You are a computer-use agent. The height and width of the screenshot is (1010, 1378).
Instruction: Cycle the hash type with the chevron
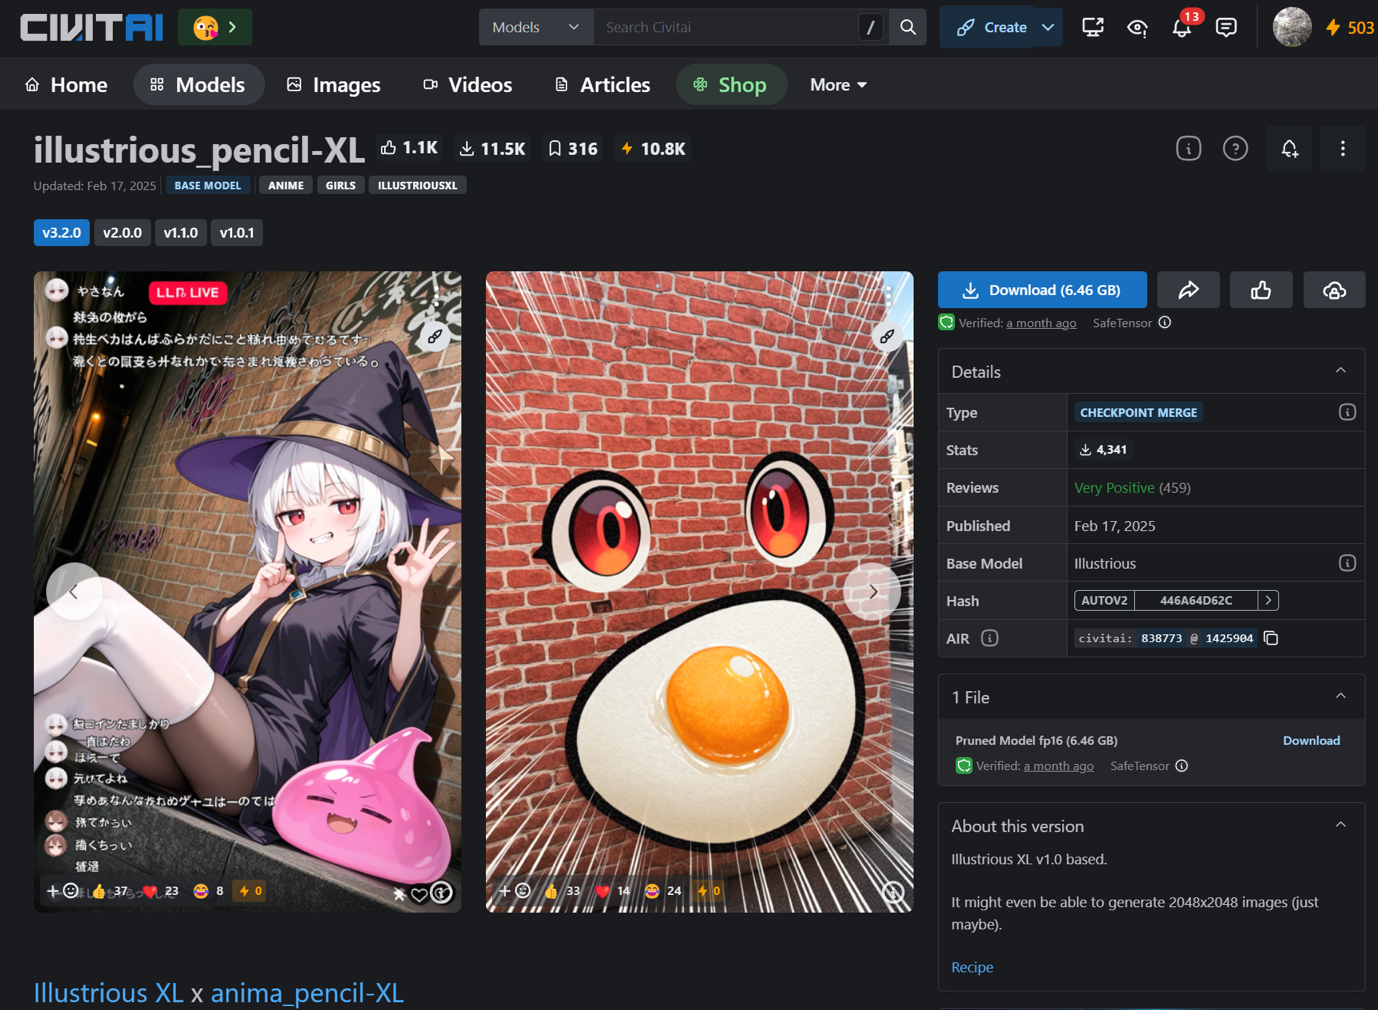pos(1268,600)
